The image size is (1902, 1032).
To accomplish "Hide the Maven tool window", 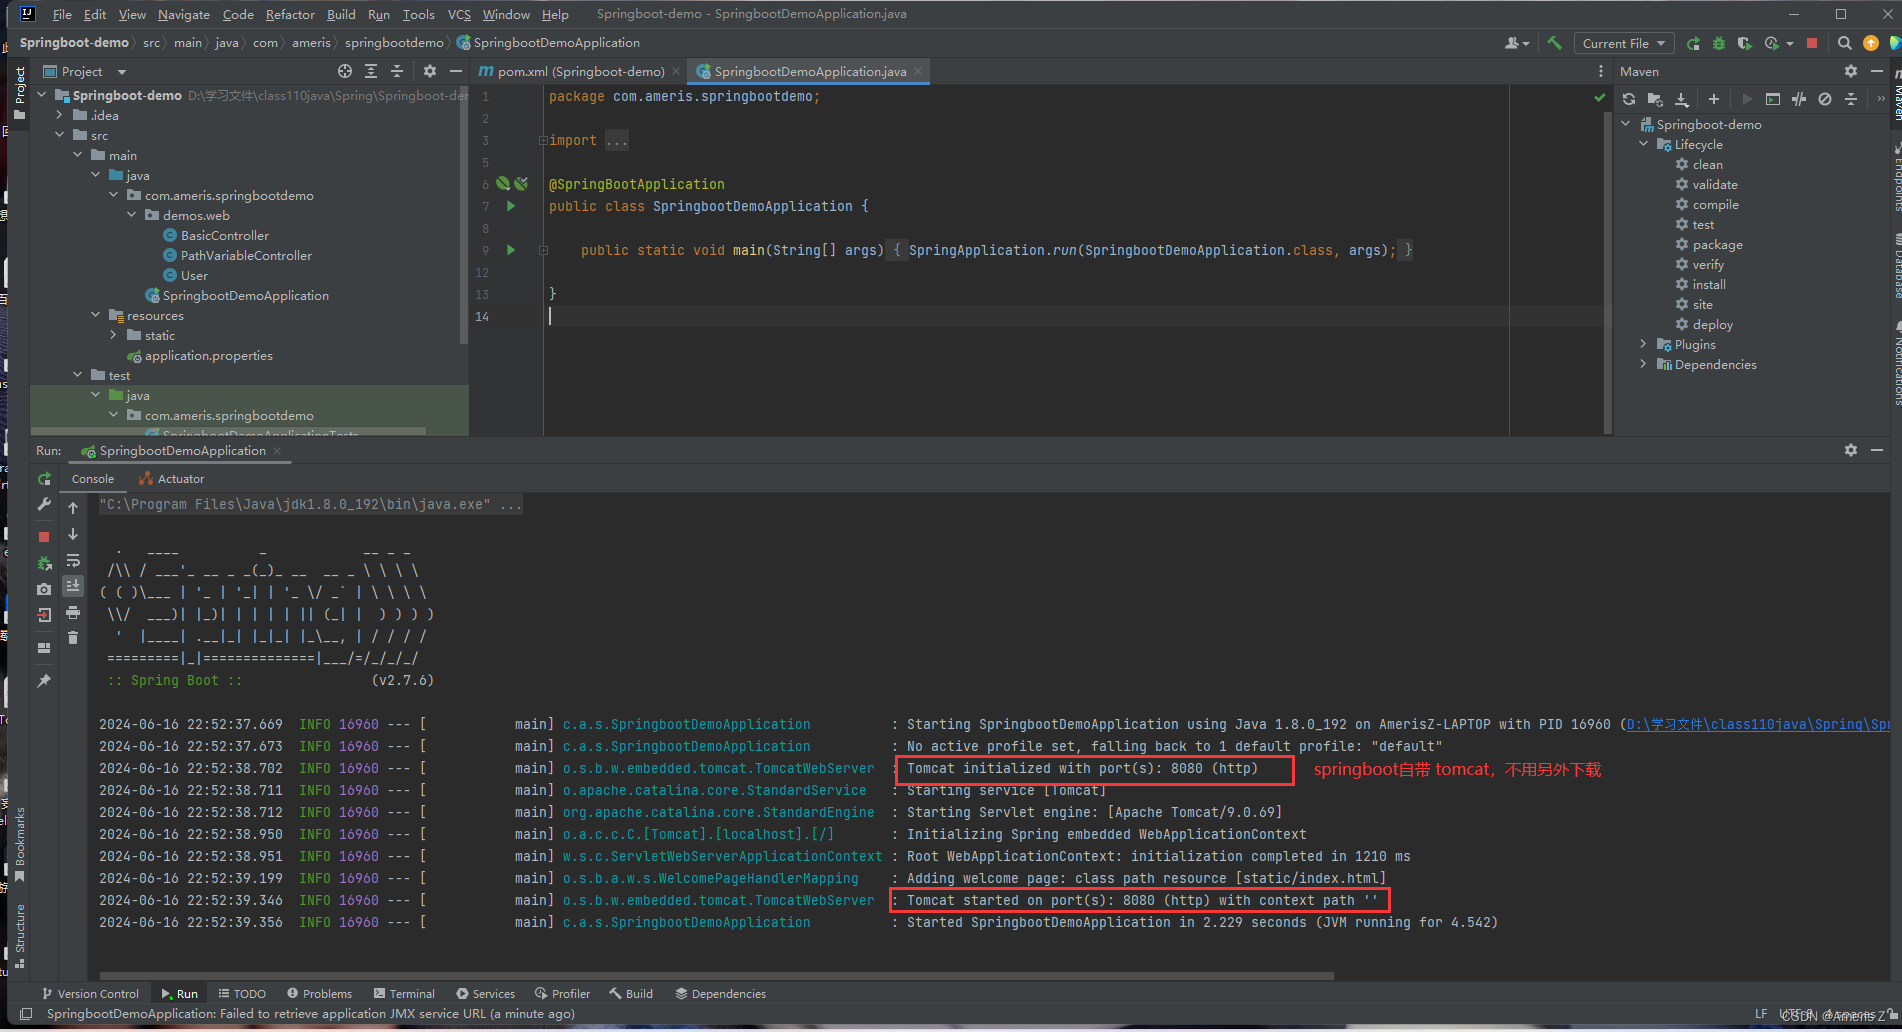I will point(1877,71).
